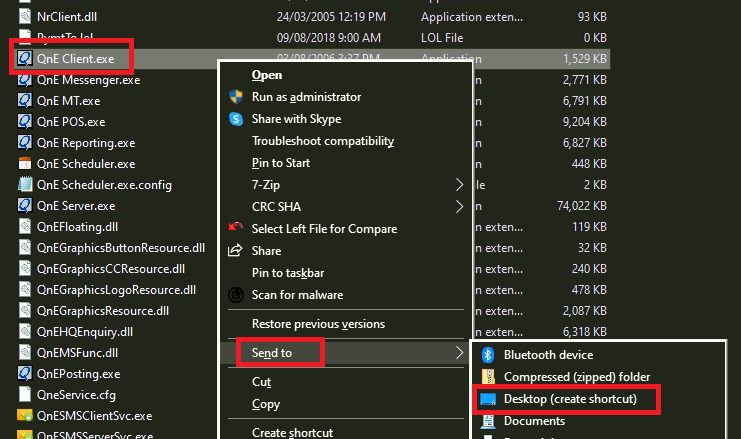Click the QnE MT.exe file icon
The image size is (741, 439).
click(x=25, y=101)
